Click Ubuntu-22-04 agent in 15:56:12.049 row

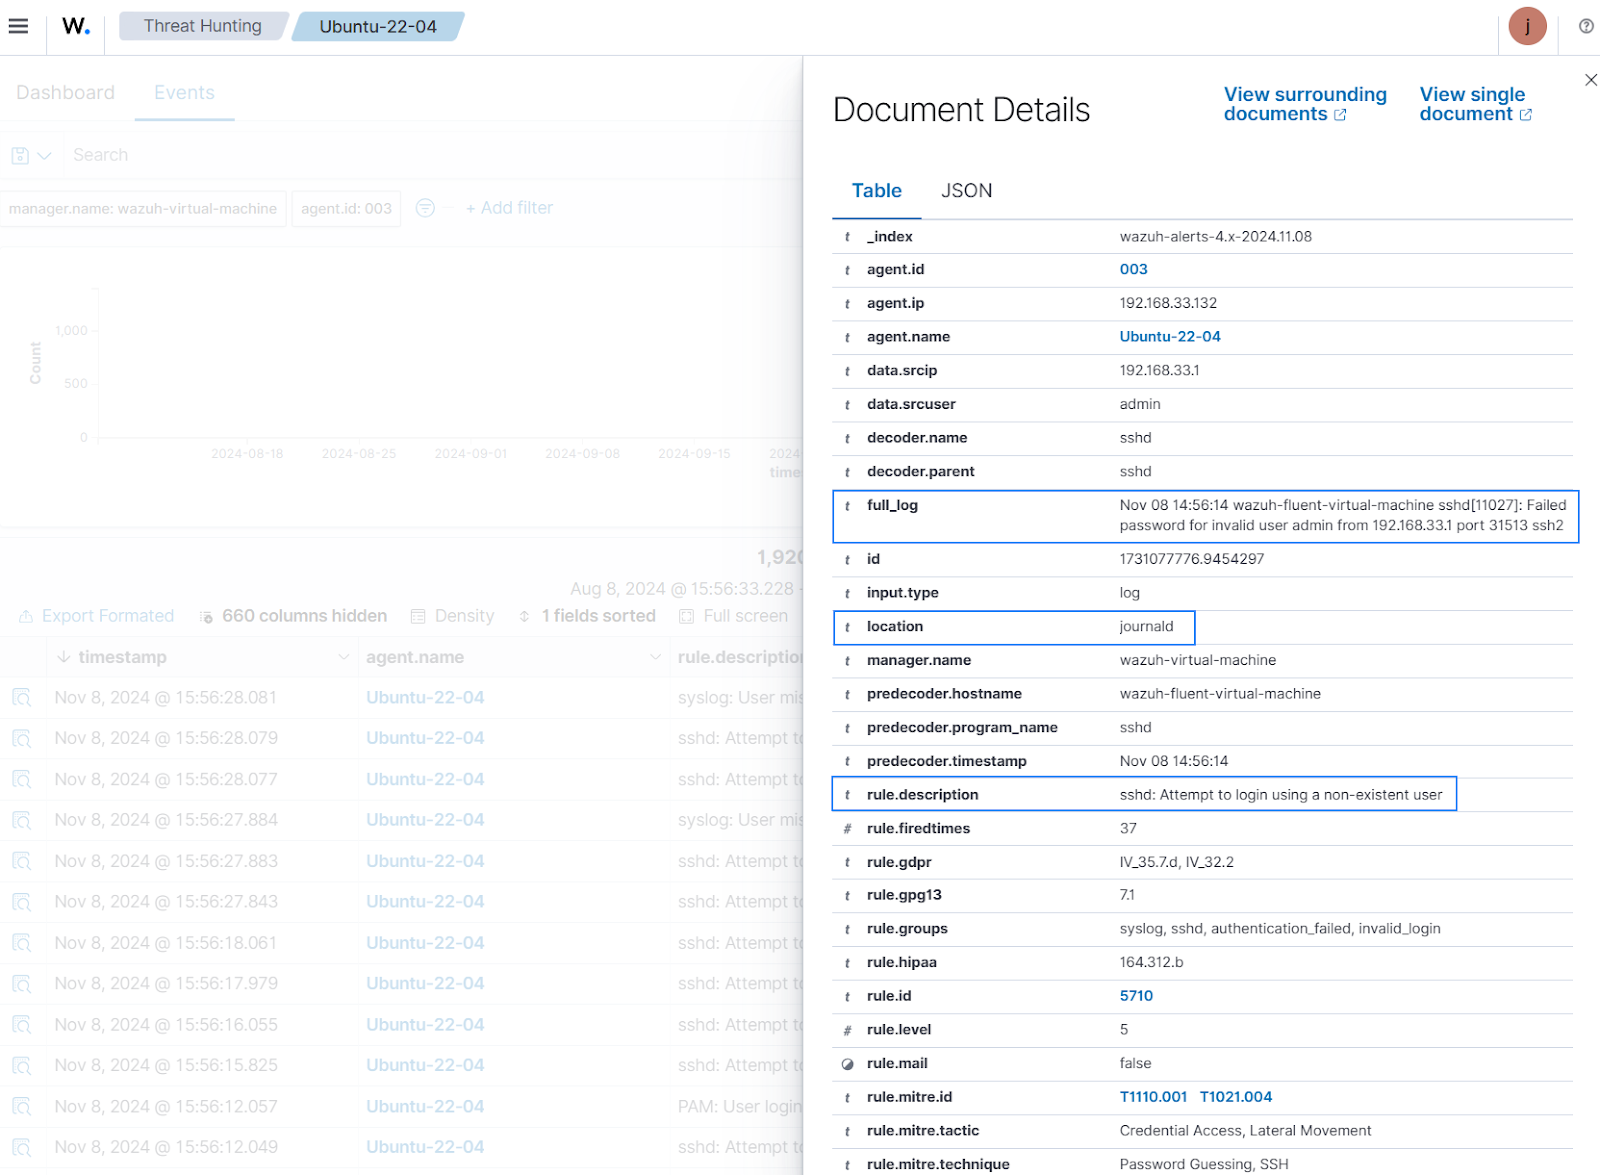click(x=425, y=1147)
